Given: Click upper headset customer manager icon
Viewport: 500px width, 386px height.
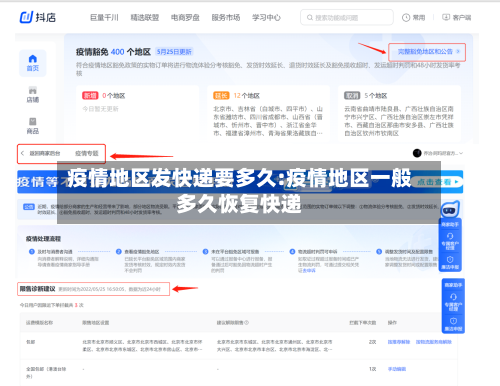Looking at the screenshot, I should (450, 236).
